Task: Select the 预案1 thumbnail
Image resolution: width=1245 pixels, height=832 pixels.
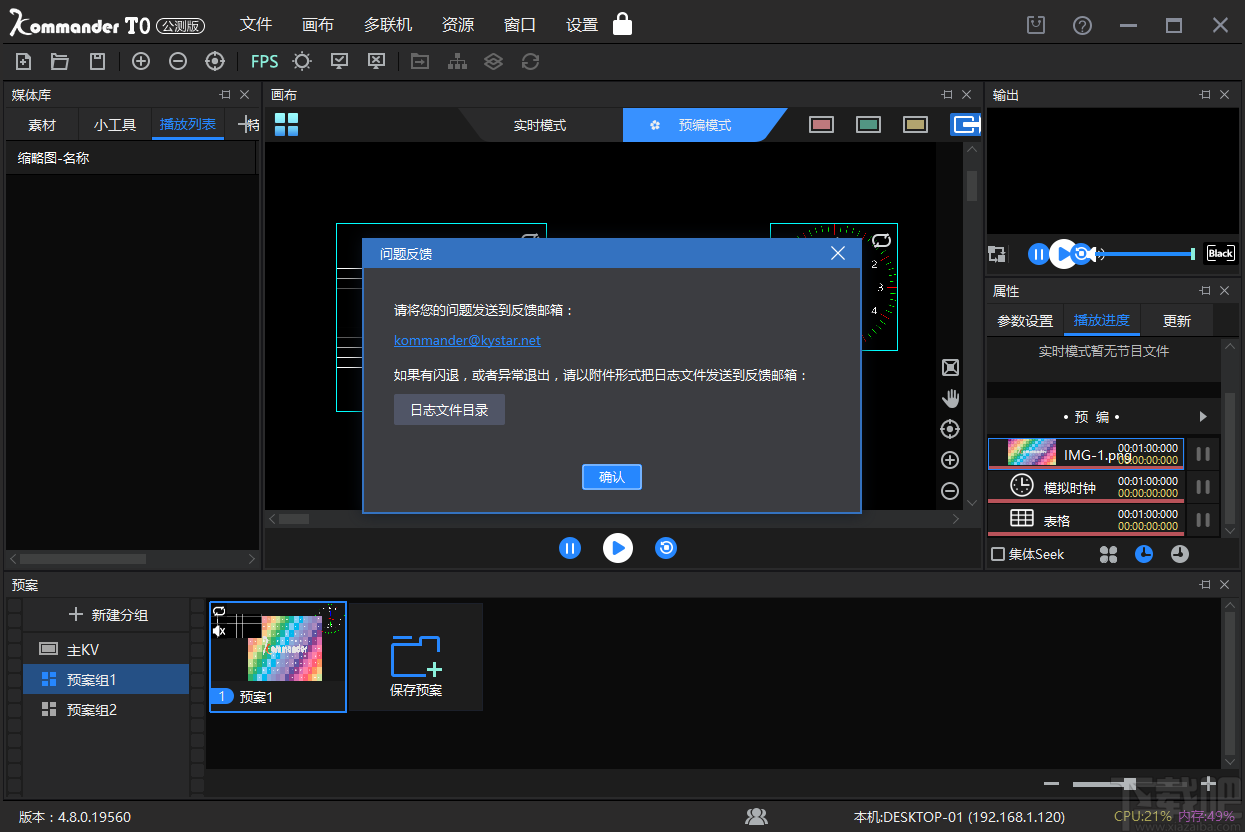Action: [277, 655]
